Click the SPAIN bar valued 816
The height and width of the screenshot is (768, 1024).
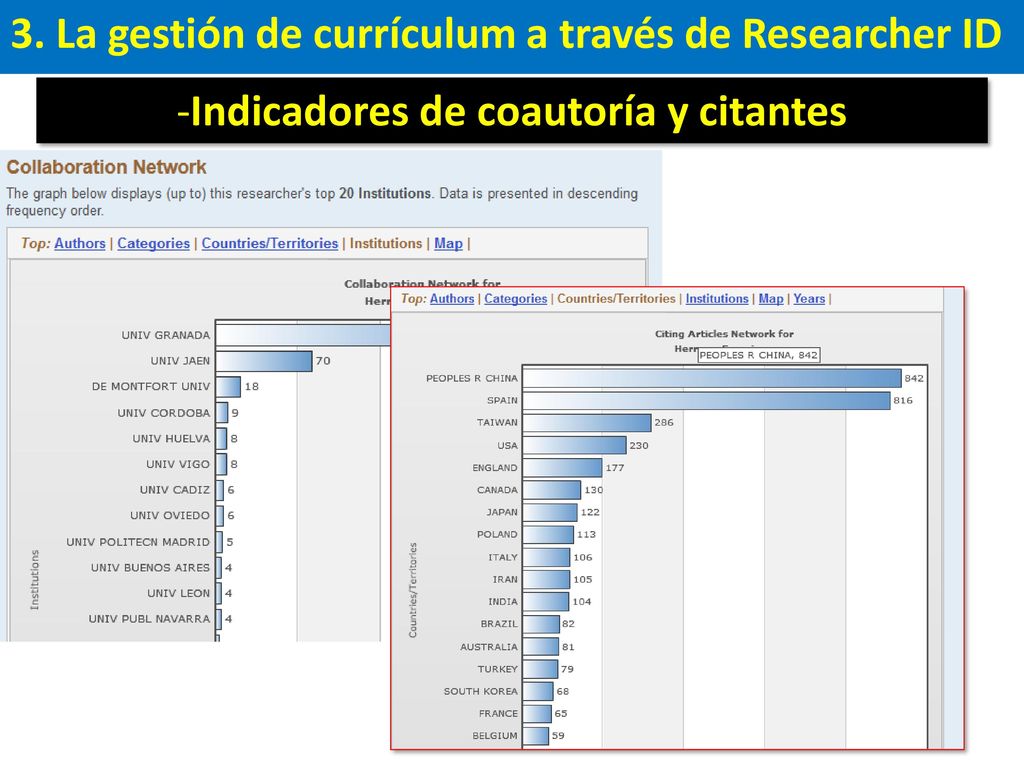point(706,400)
